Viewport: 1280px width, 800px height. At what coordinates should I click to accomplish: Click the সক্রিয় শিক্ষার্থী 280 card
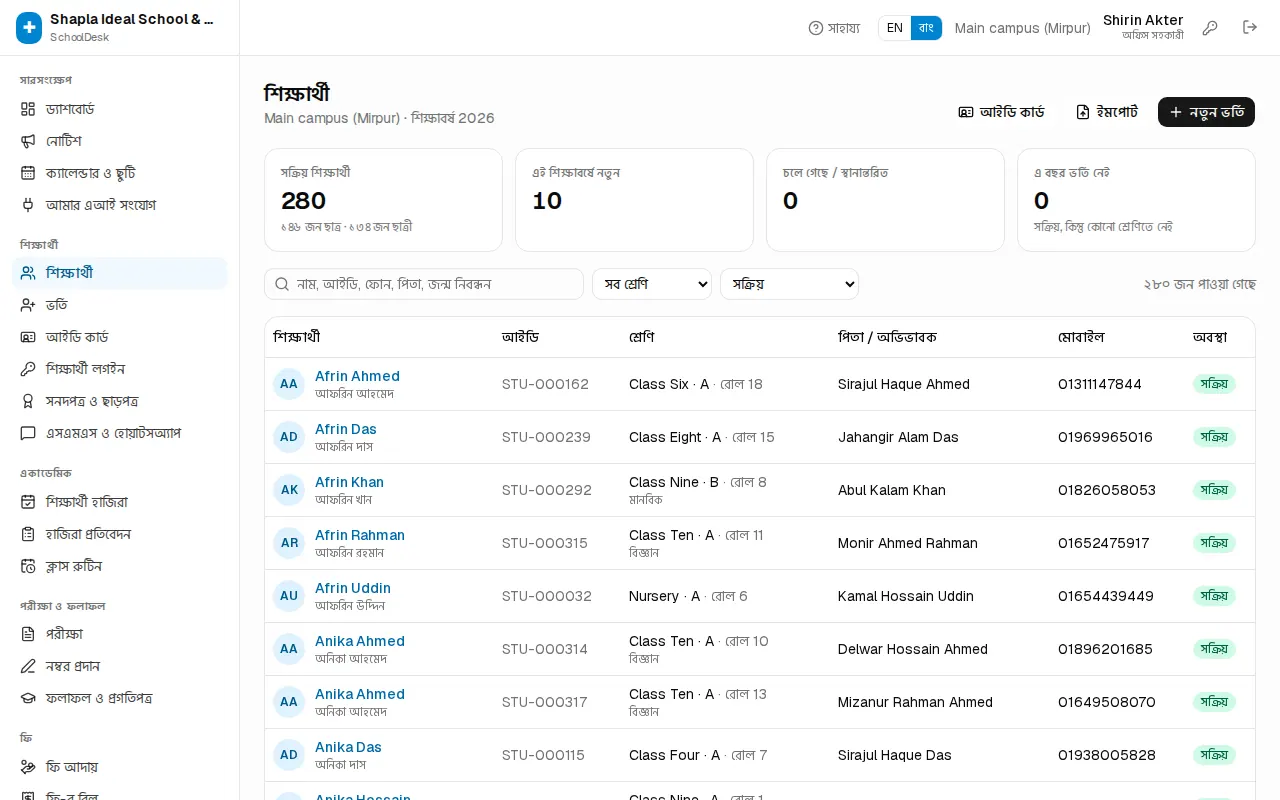coord(383,200)
